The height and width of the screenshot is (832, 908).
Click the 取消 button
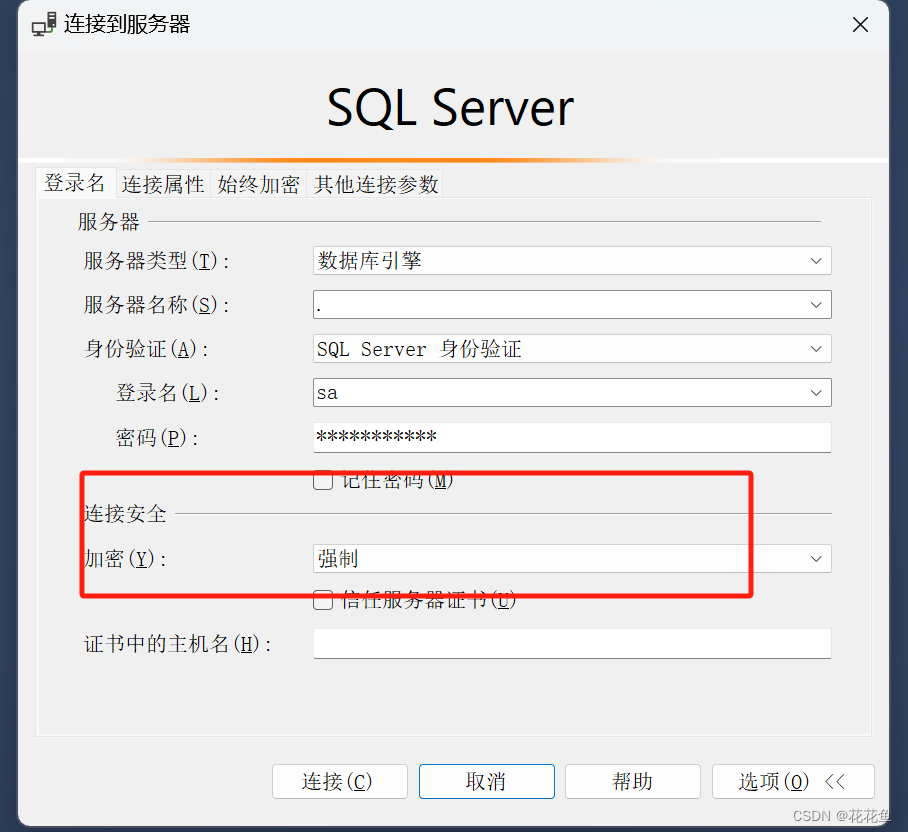486,782
